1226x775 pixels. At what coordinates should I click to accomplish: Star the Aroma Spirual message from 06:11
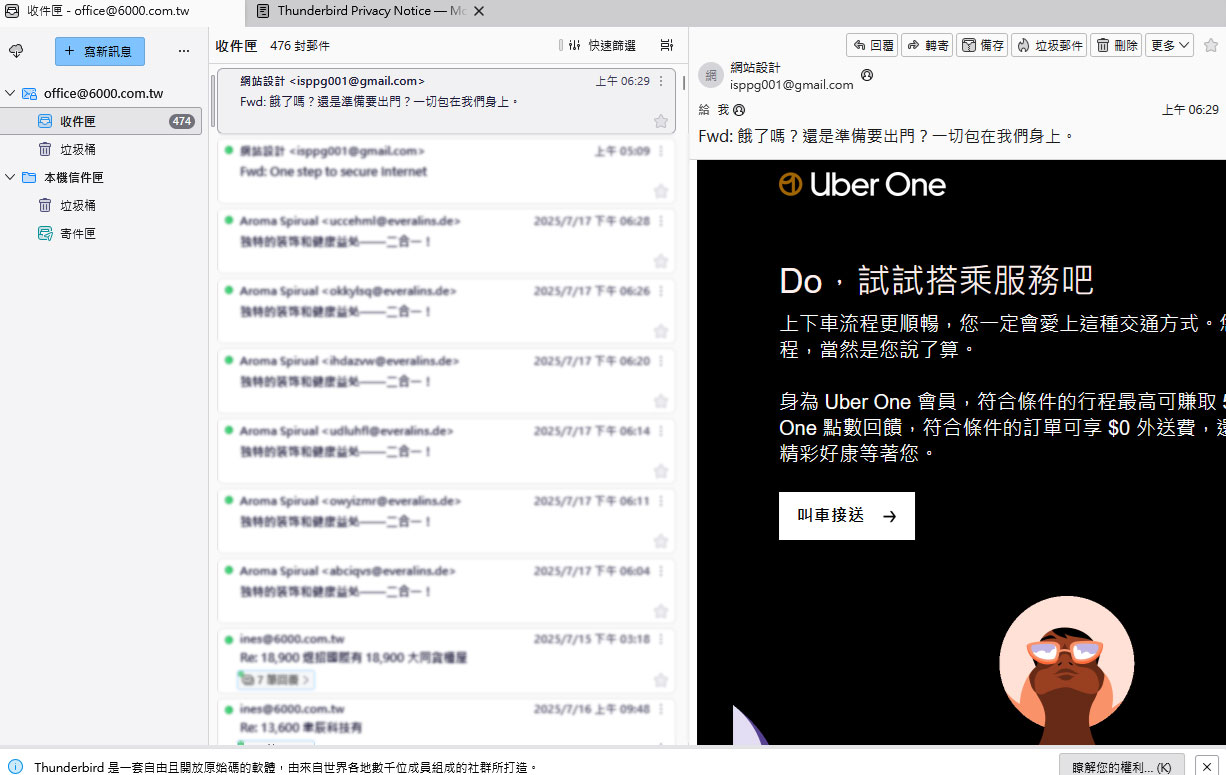coord(660,541)
